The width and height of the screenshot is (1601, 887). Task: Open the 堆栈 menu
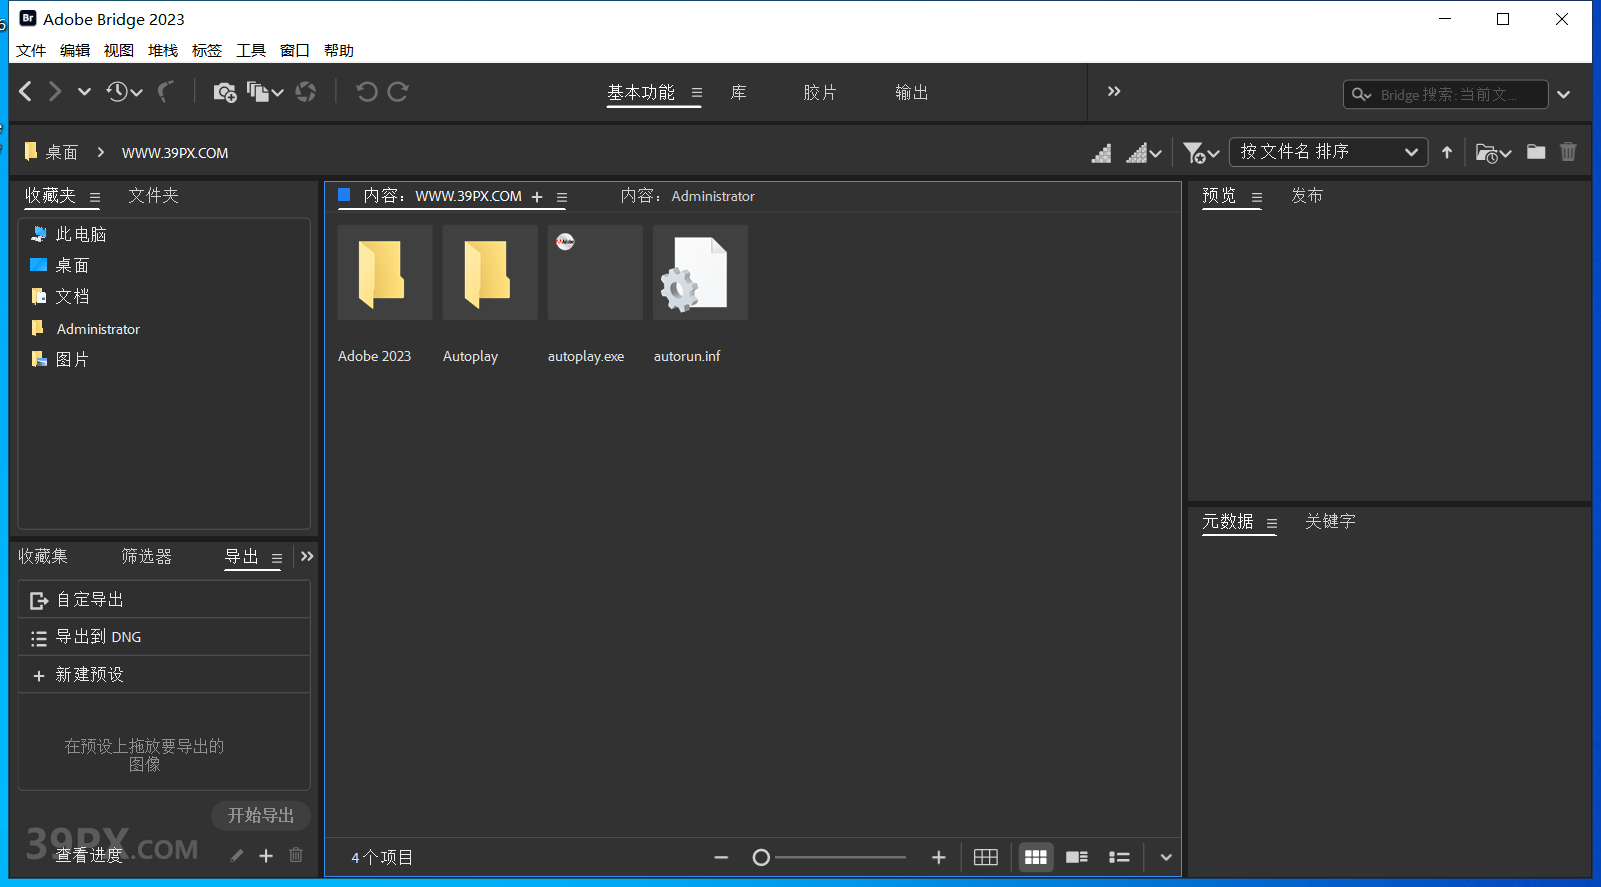tap(163, 50)
